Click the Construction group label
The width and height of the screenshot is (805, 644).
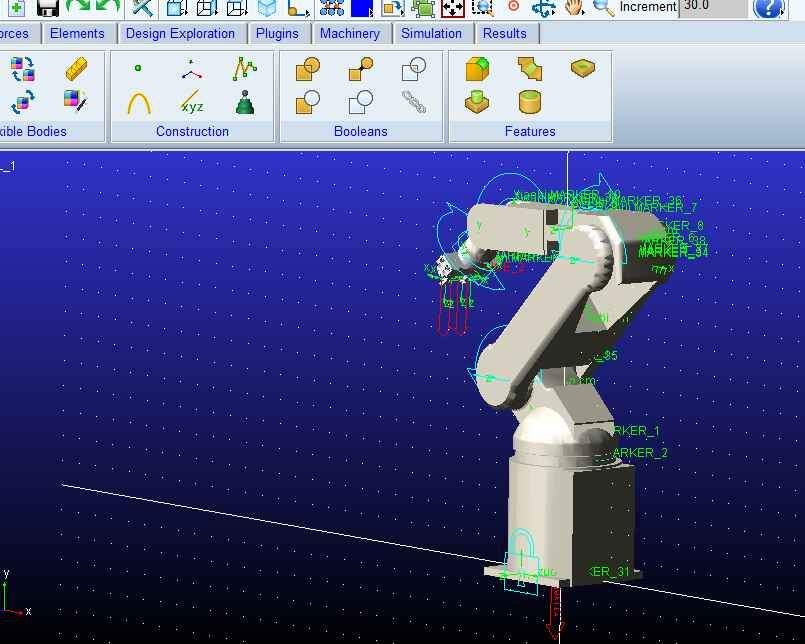193,131
